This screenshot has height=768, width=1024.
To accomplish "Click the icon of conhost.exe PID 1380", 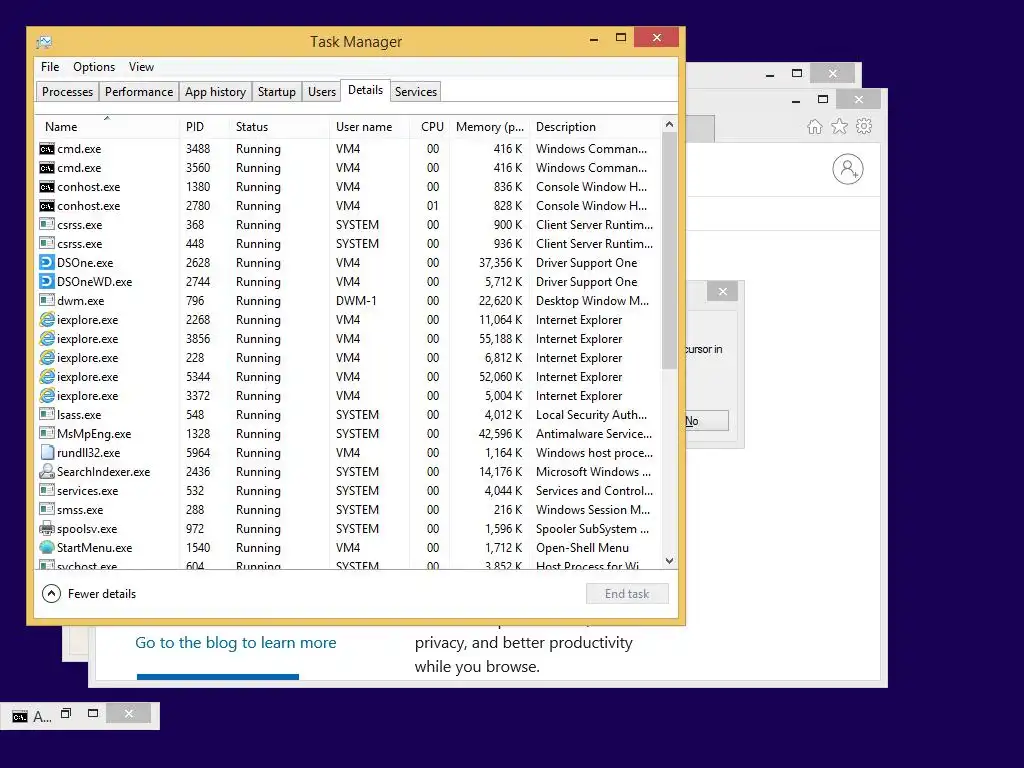I will pos(46,187).
